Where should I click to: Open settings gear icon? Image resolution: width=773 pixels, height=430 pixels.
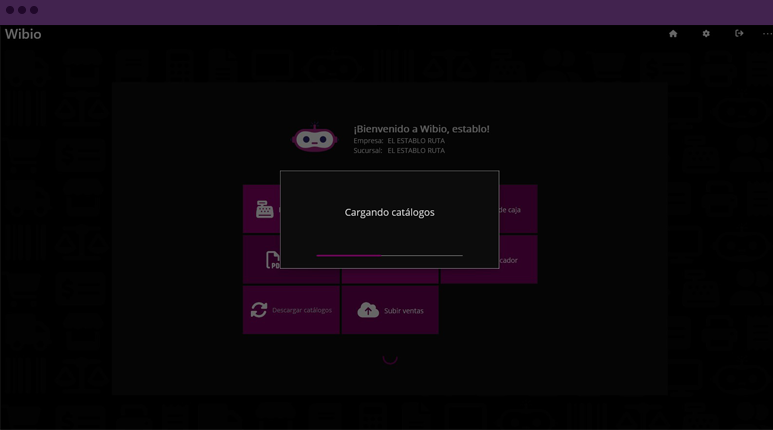pyautogui.click(x=706, y=34)
